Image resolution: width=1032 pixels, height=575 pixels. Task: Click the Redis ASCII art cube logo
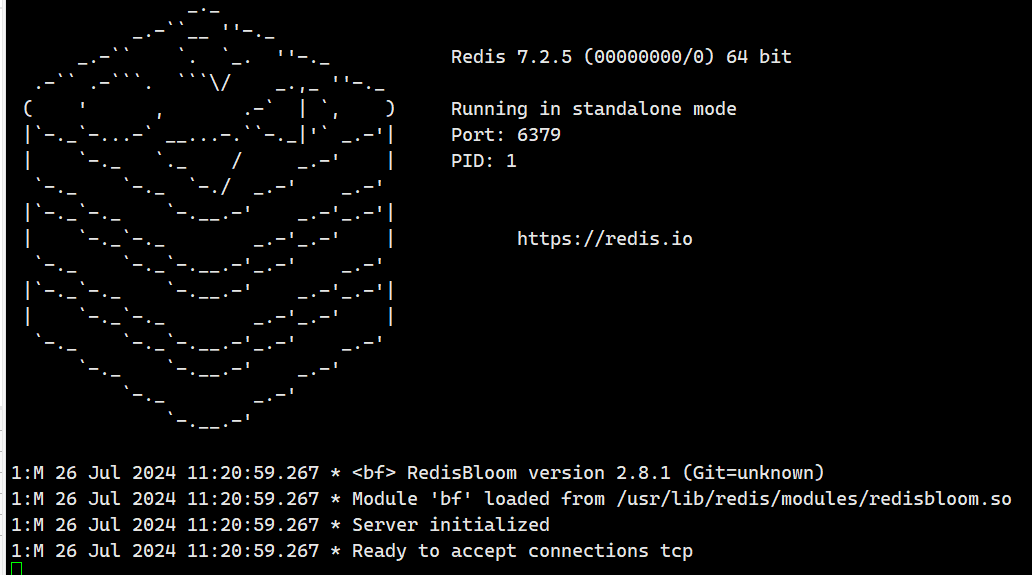208,215
